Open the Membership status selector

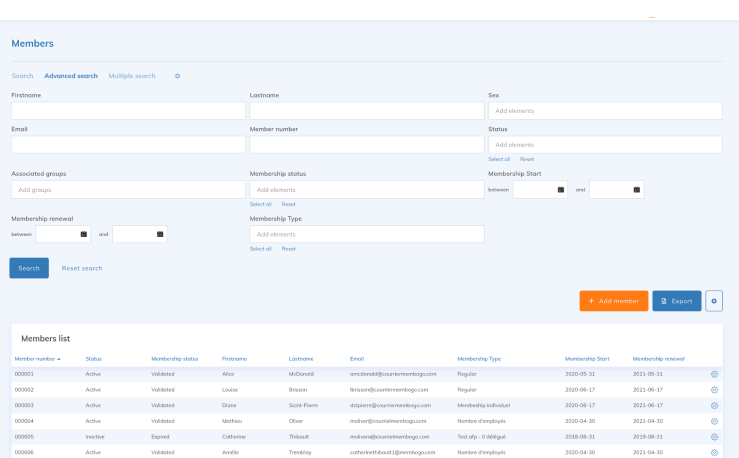pyautogui.click(x=367, y=189)
